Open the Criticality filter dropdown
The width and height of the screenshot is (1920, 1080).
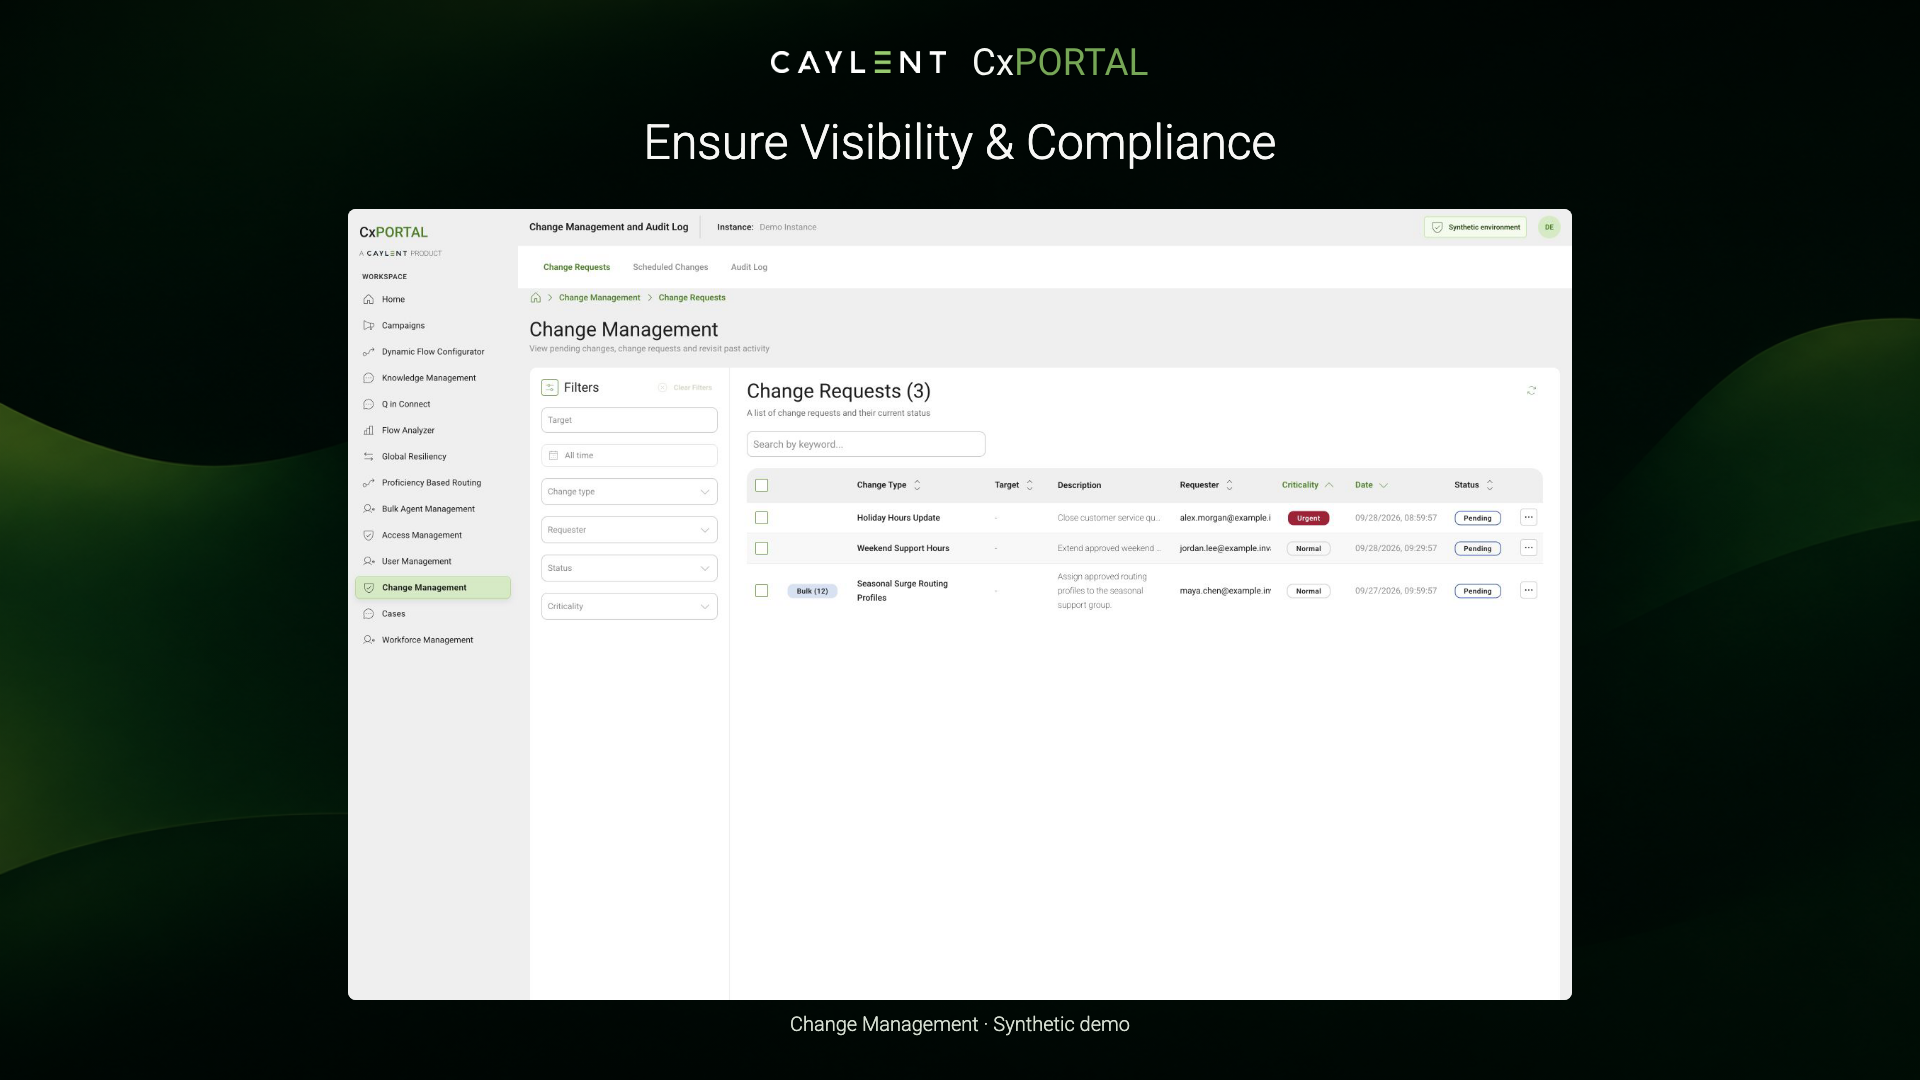(629, 606)
